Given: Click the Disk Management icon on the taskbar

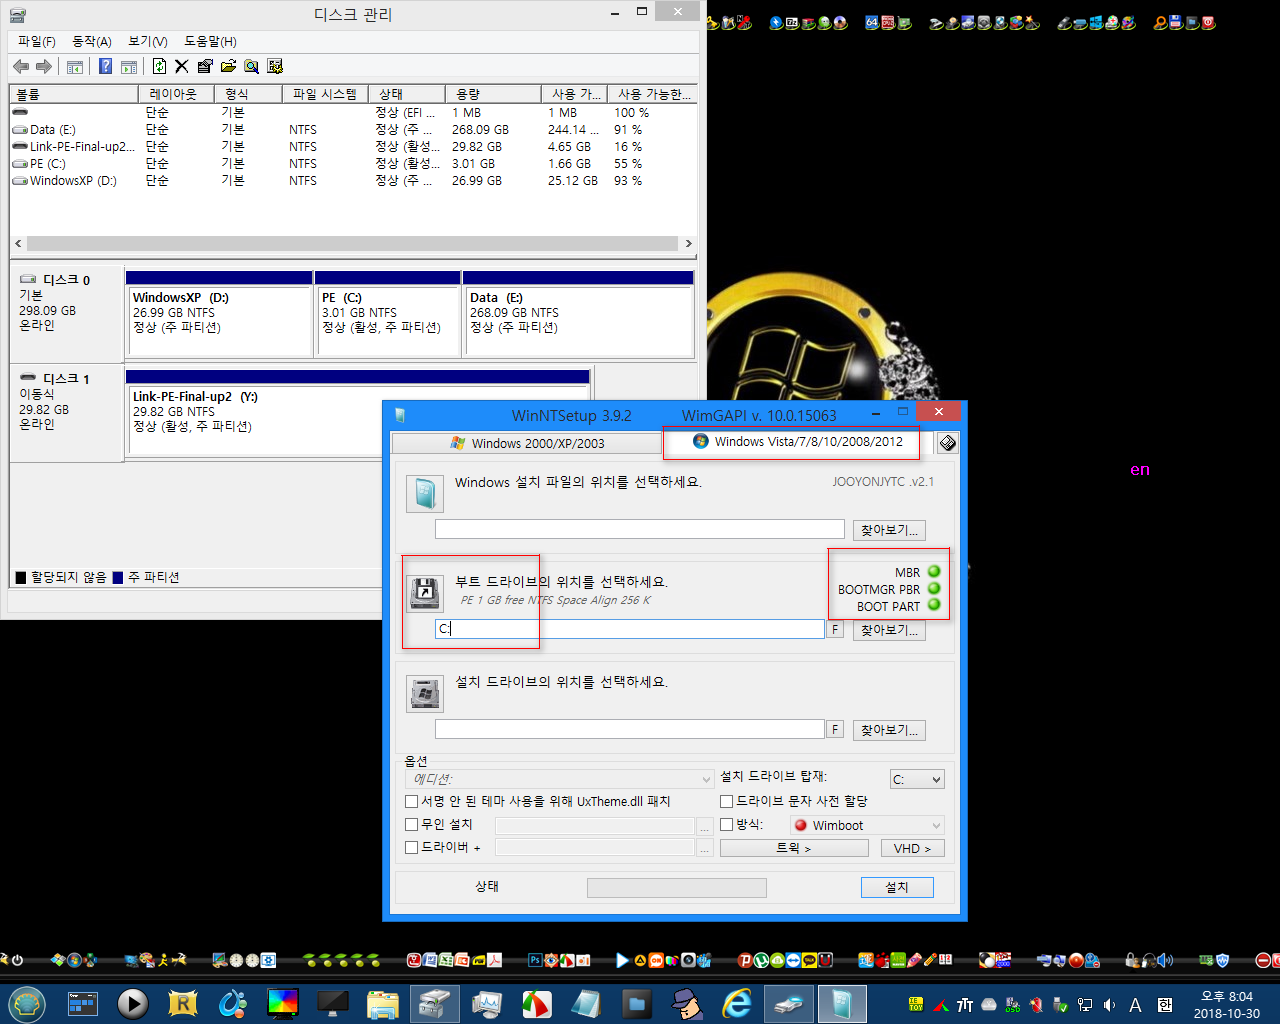Looking at the screenshot, I should tap(433, 1003).
